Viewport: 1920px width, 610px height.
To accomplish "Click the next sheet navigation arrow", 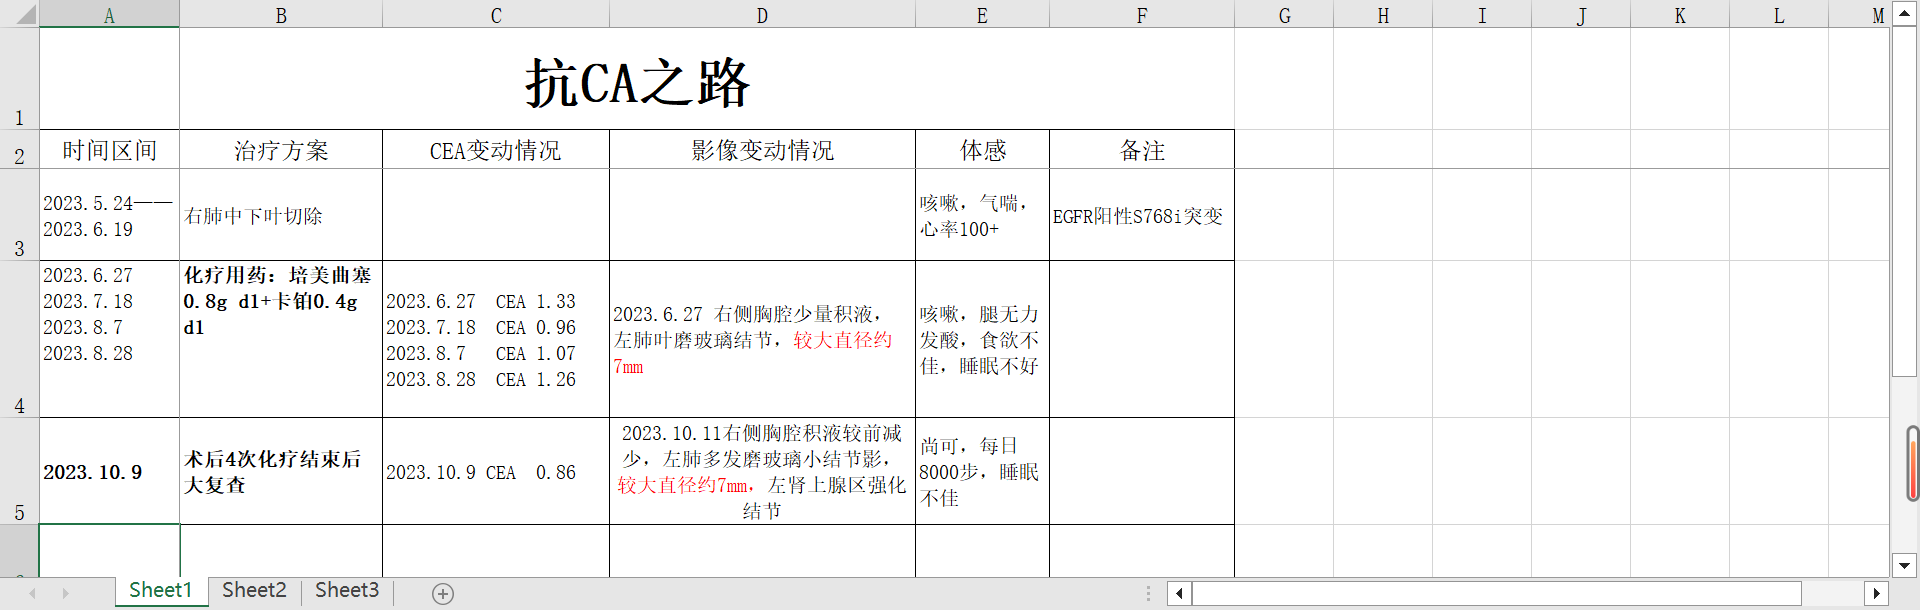I will point(66,594).
